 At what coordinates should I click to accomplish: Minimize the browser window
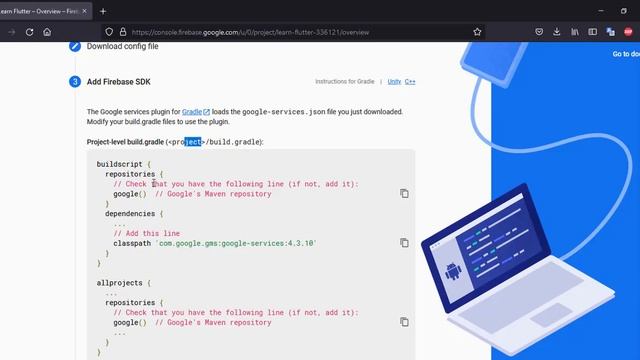point(601,11)
